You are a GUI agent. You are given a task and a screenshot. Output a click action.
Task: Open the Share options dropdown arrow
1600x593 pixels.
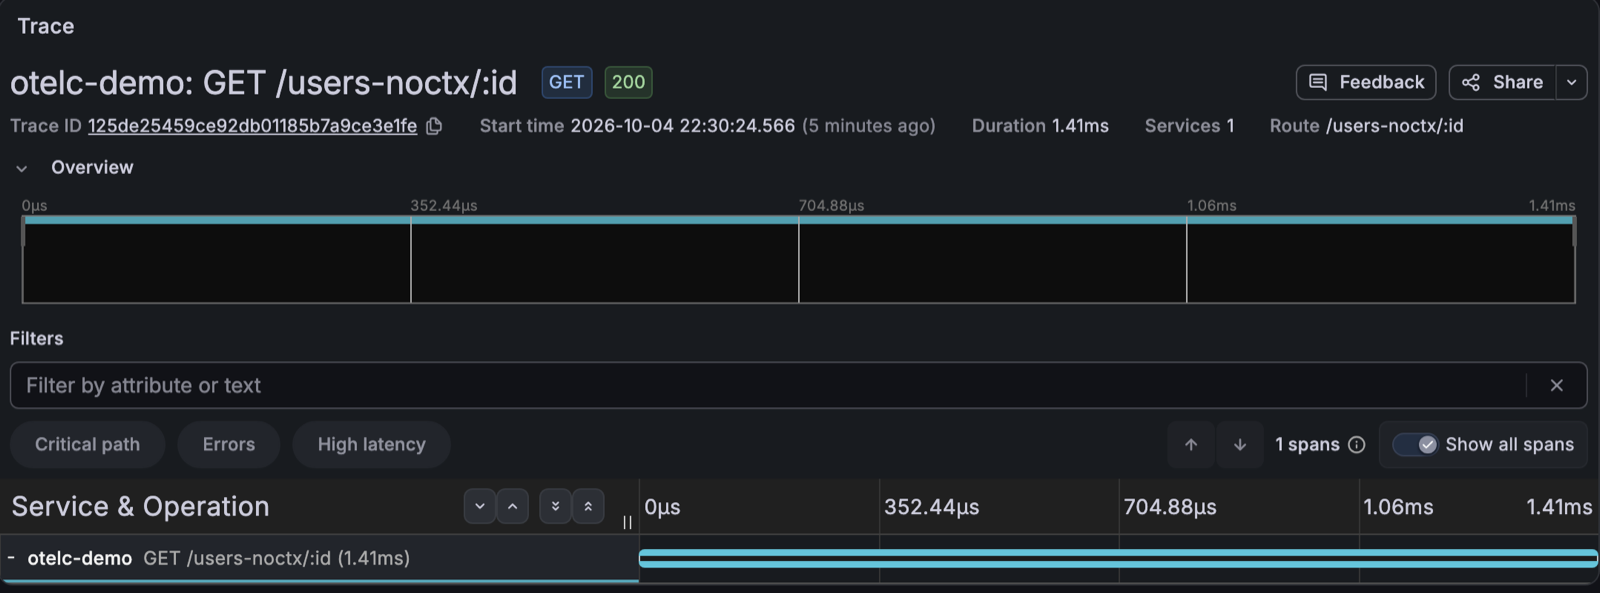tap(1572, 82)
